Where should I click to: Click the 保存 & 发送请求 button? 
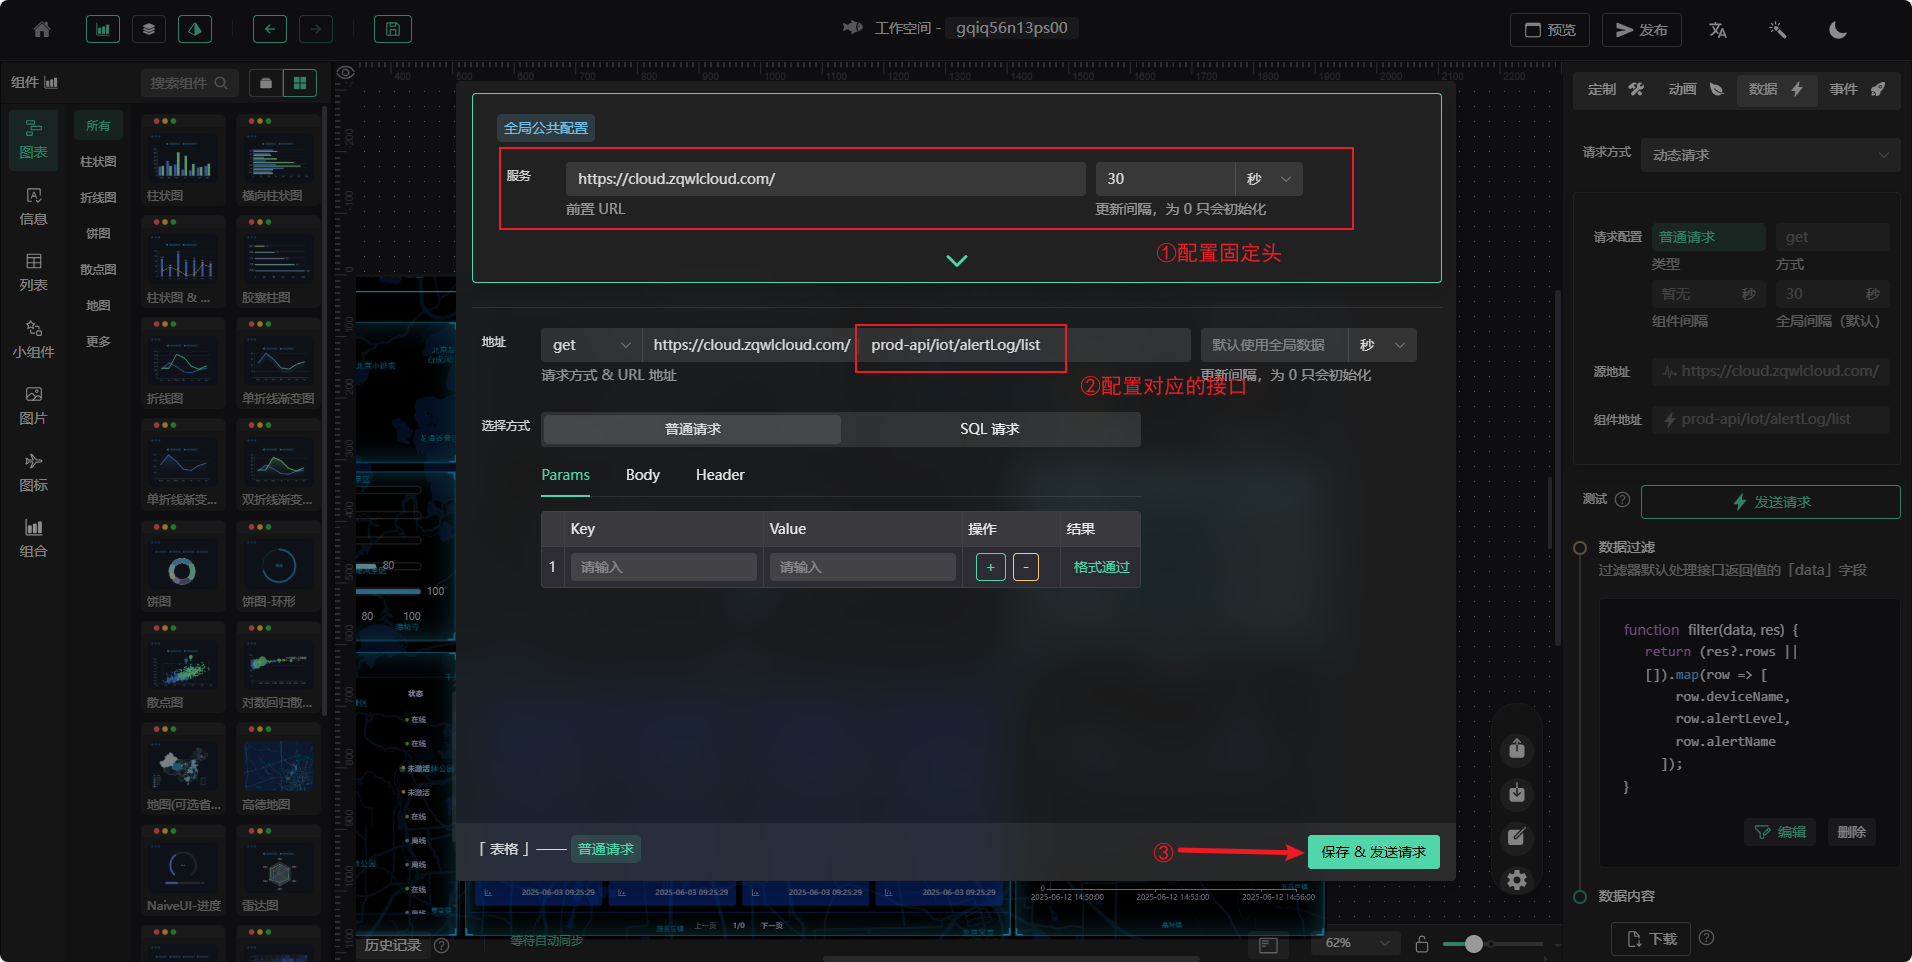click(1373, 852)
